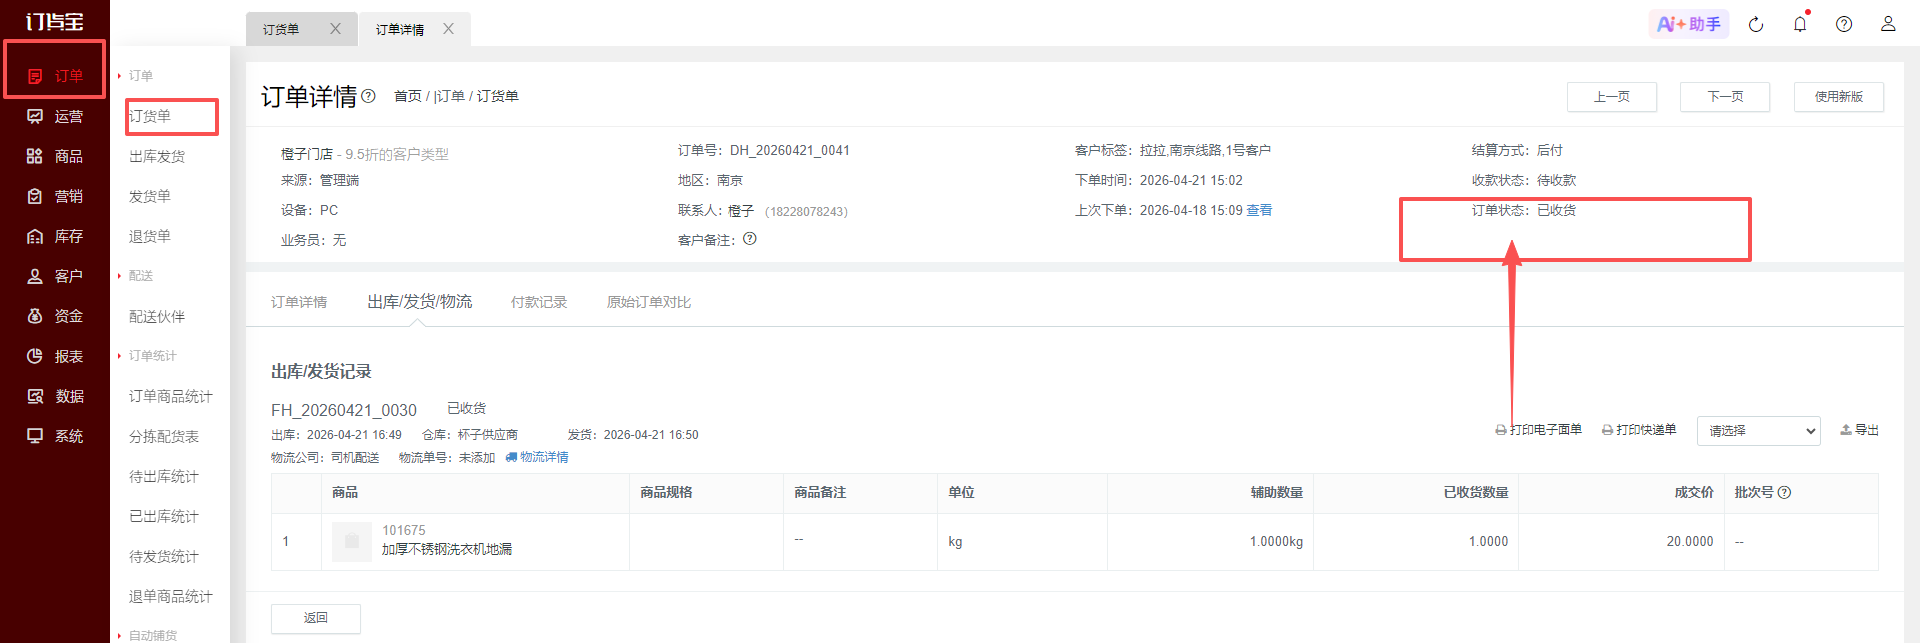Click the product thumbnail for 101675
1920x643 pixels.
(351, 541)
